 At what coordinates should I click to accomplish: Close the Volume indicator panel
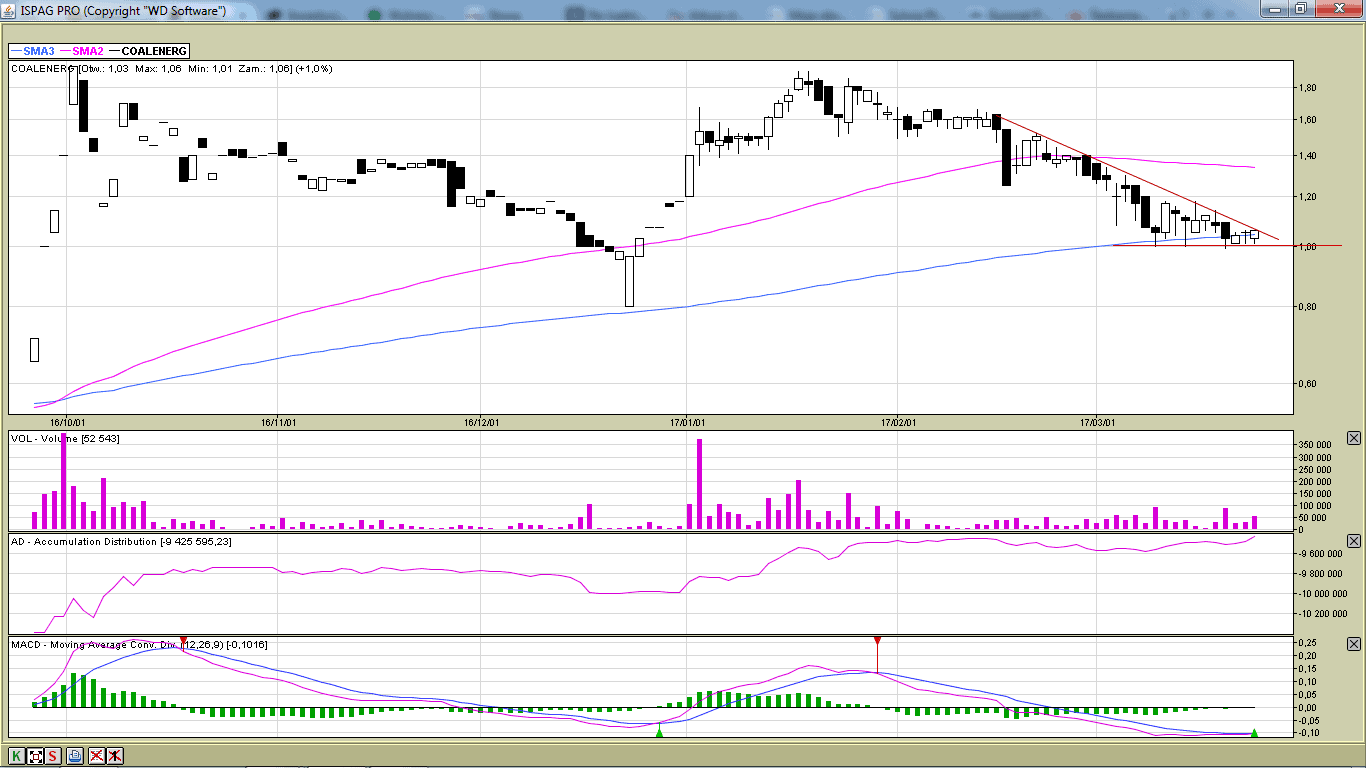pyautogui.click(x=1354, y=438)
